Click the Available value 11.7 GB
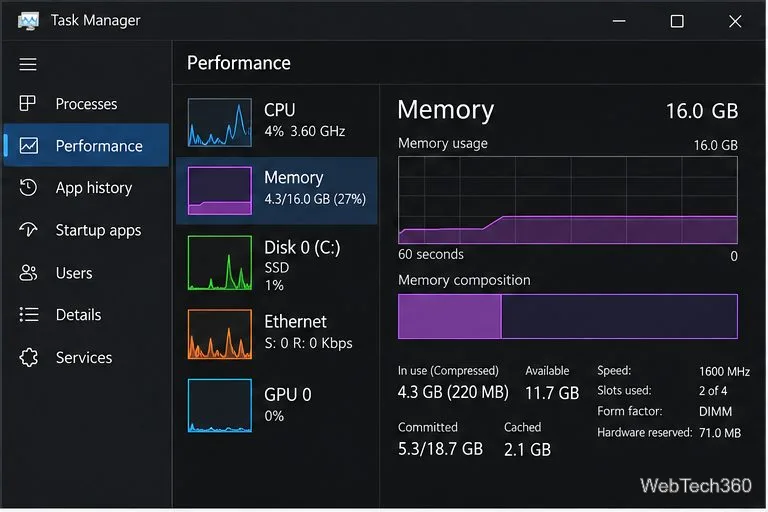Image resolution: width=768 pixels, height=512 pixels. (x=552, y=393)
